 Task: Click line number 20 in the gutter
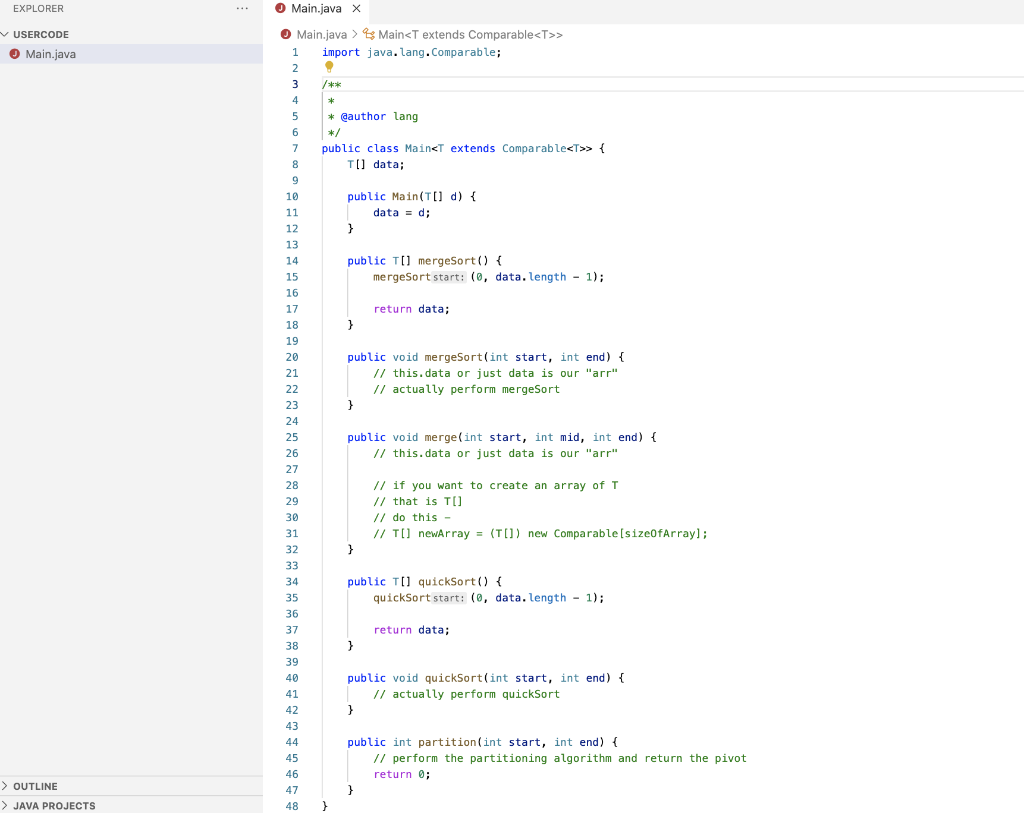tap(292, 357)
